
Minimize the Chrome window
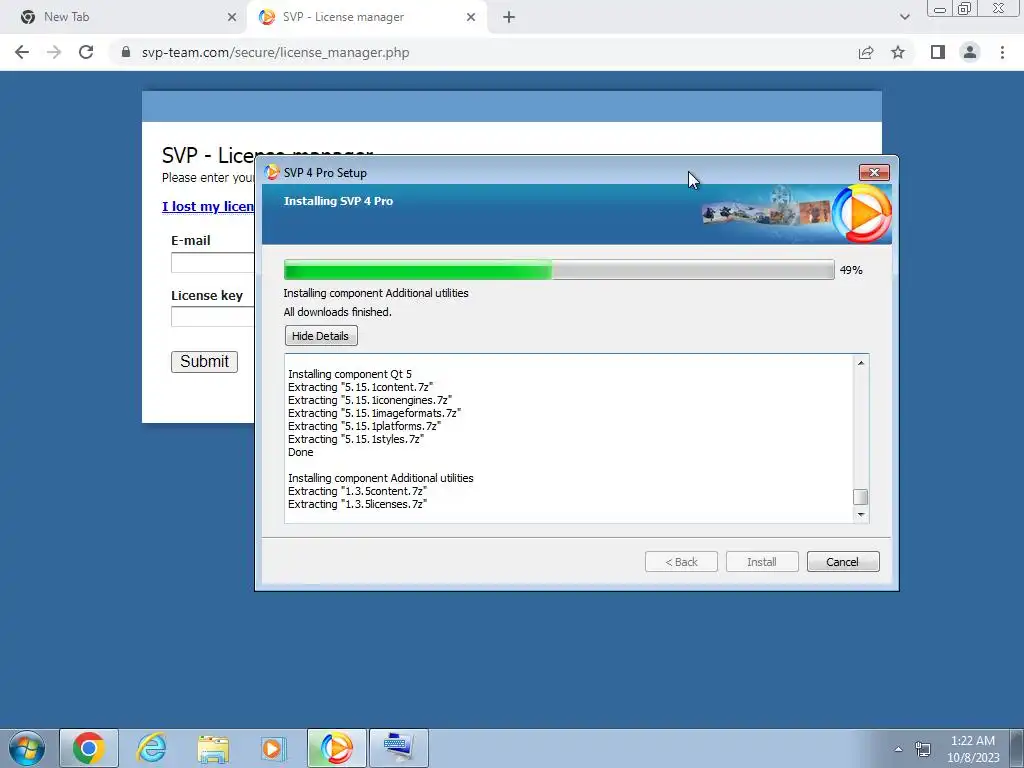(940, 8)
